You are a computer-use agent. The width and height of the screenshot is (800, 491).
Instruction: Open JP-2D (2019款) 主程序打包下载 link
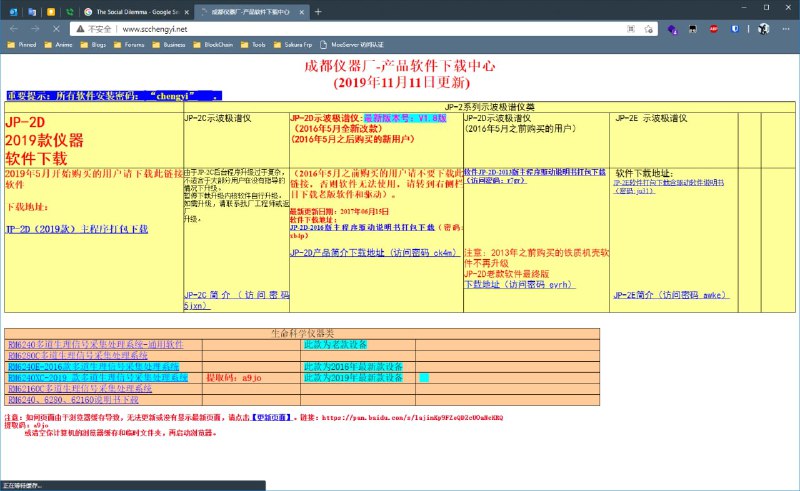click(x=77, y=229)
